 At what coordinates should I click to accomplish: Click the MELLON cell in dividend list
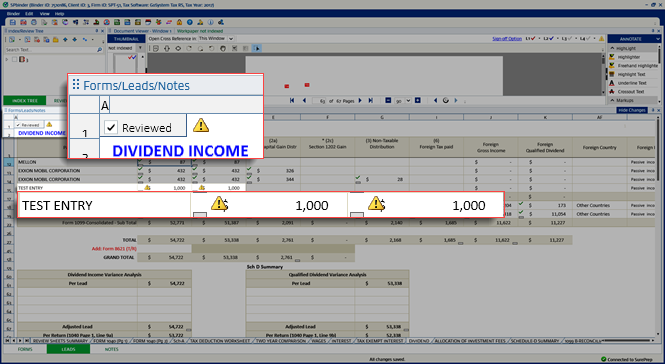click(77, 162)
